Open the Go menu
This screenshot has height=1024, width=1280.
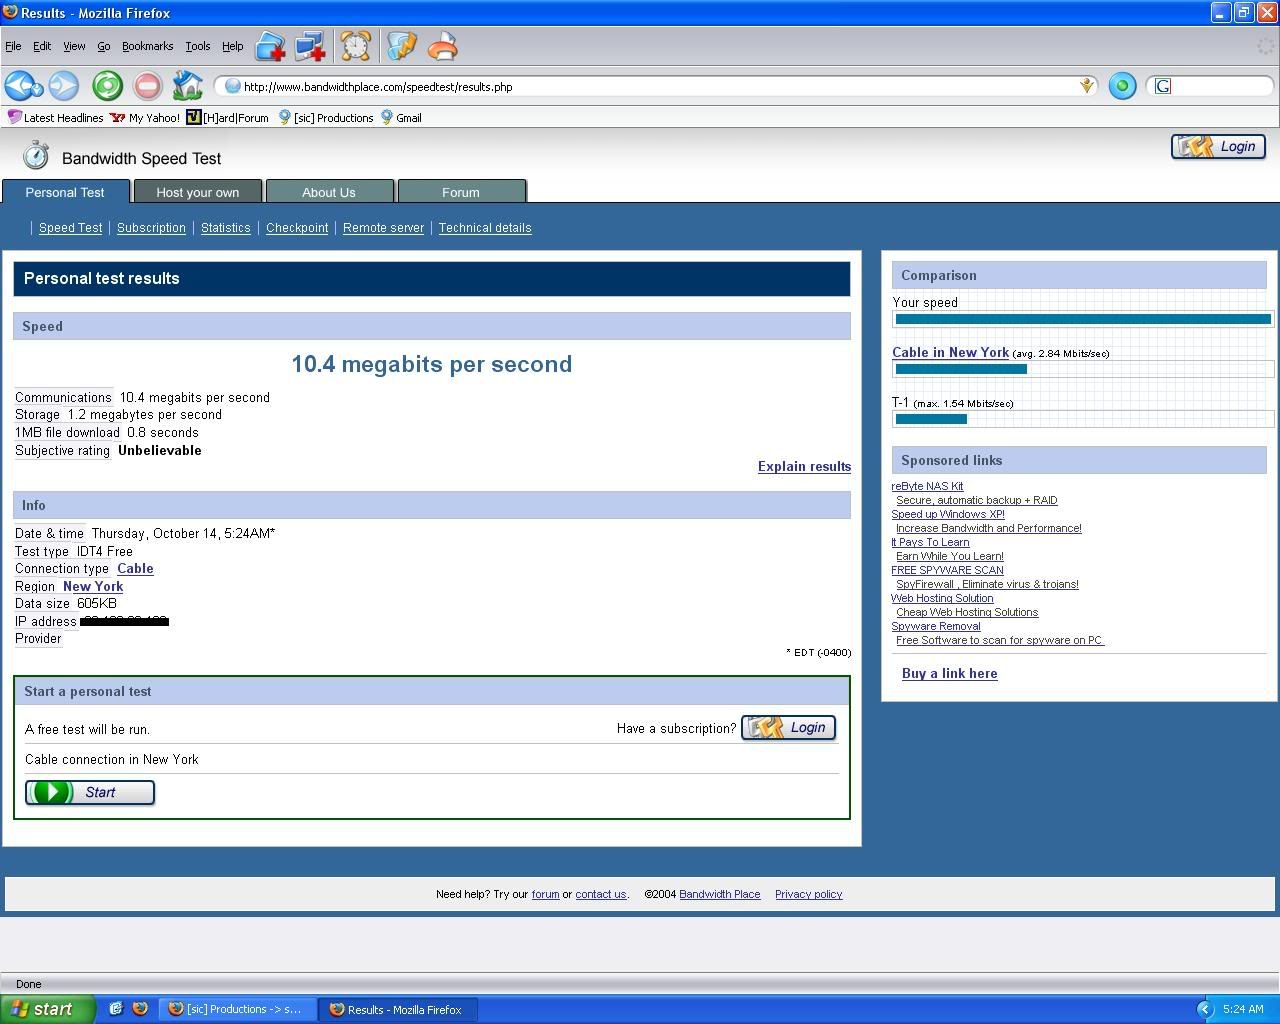click(x=103, y=46)
